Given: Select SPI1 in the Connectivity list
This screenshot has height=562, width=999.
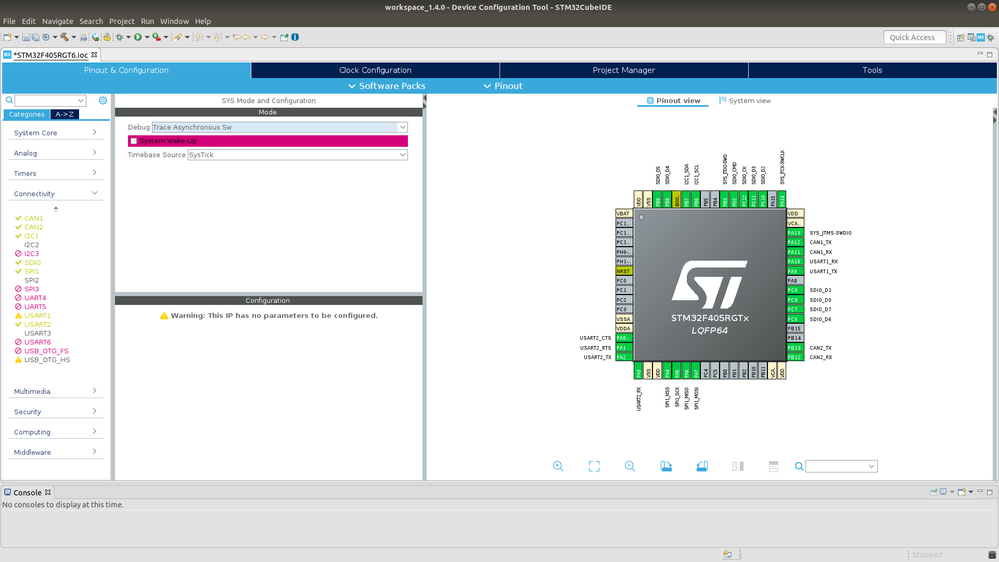Looking at the screenshot, I should [x=31, y=271].
